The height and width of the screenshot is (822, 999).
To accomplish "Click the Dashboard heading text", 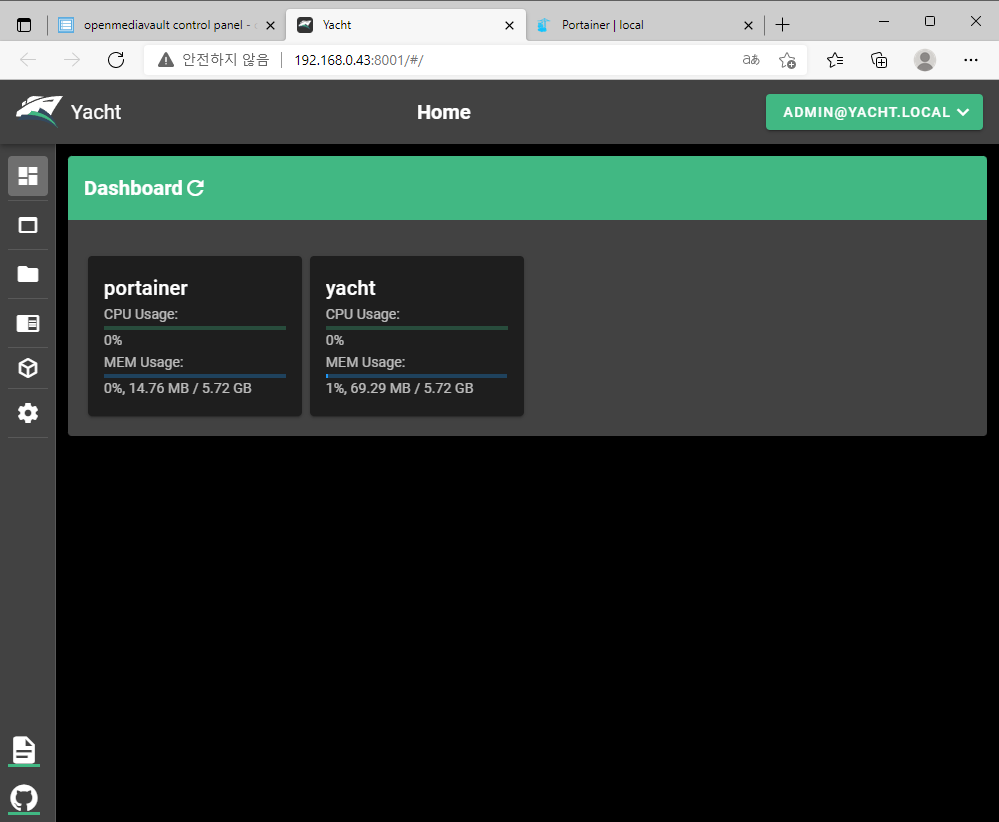I will [x=133, y=188].
